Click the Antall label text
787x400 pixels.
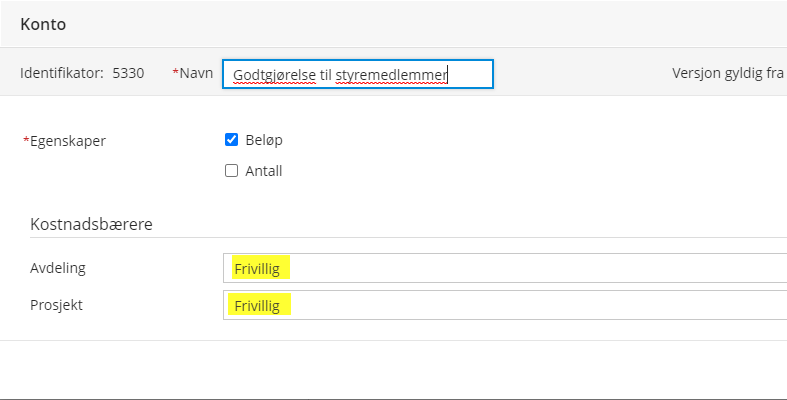[x=264, y=171]
